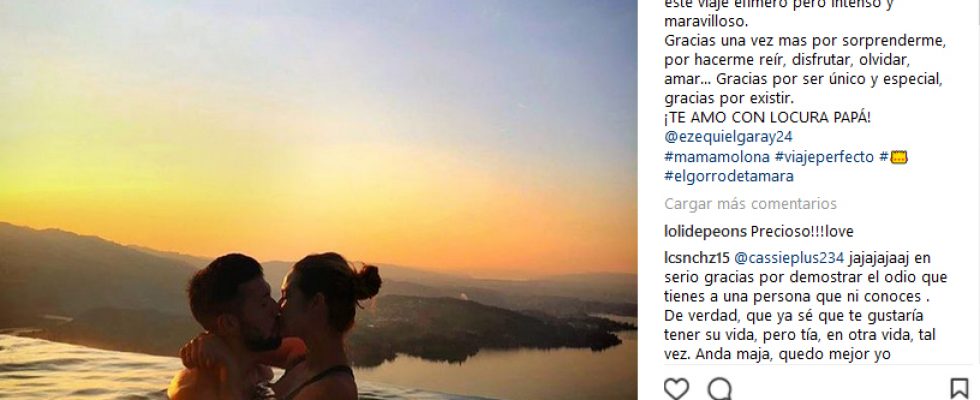The width and height of the screenshot is (980, 400).
Task: Click the TE AMO CON LOCURA PAPÁ caption line
Action: click(767, 118)
